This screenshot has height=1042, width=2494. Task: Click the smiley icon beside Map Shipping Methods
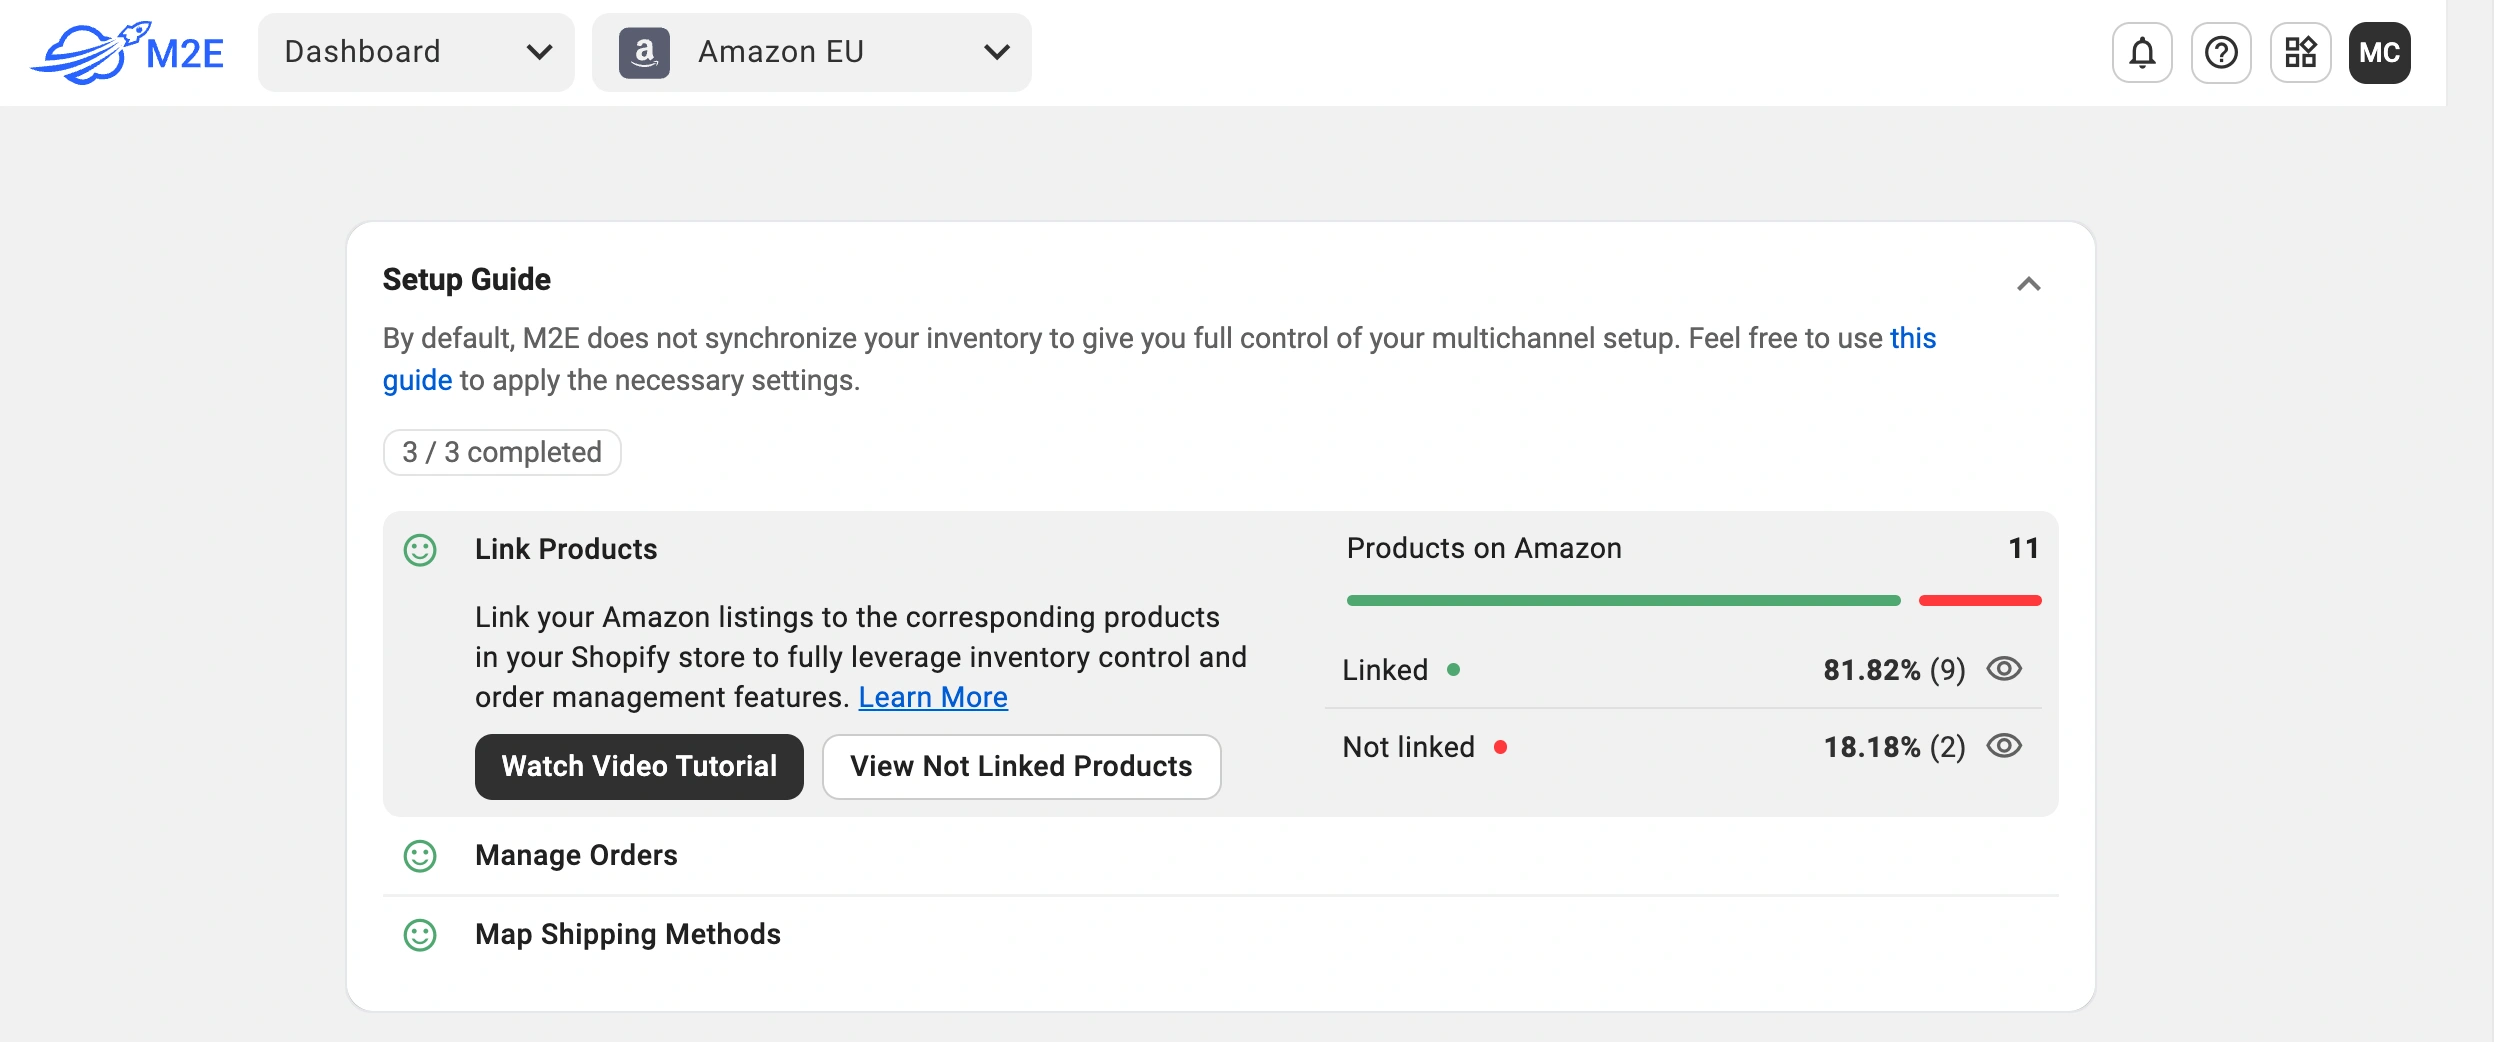pos(419,936)
